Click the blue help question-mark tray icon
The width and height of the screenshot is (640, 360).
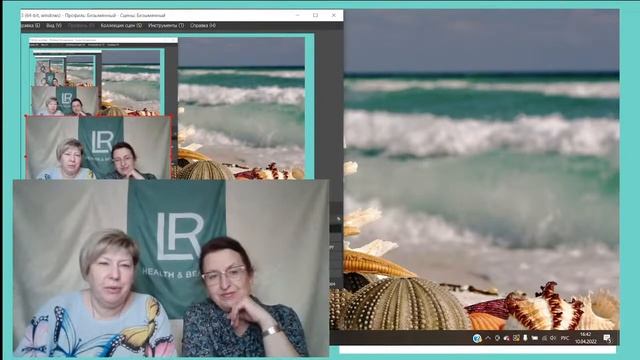coord(477,338)
